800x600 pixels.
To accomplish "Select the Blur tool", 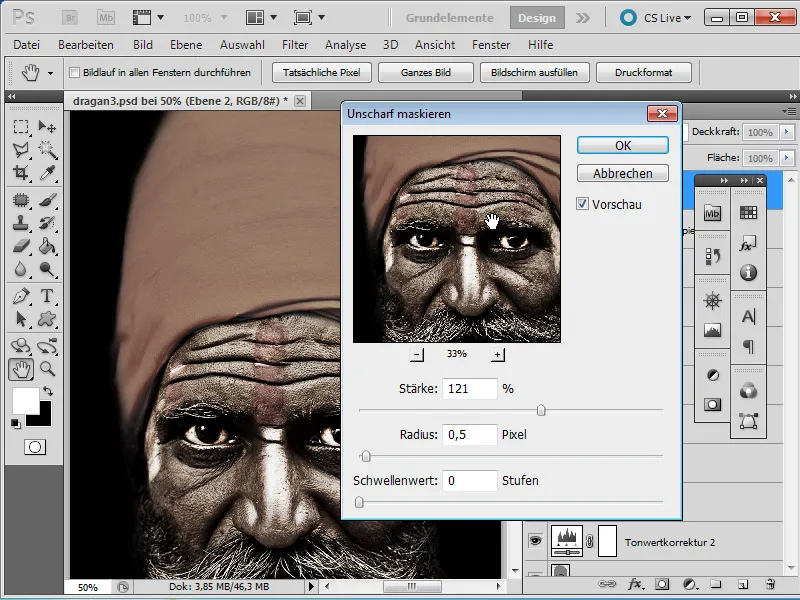I will click(21, 269).
